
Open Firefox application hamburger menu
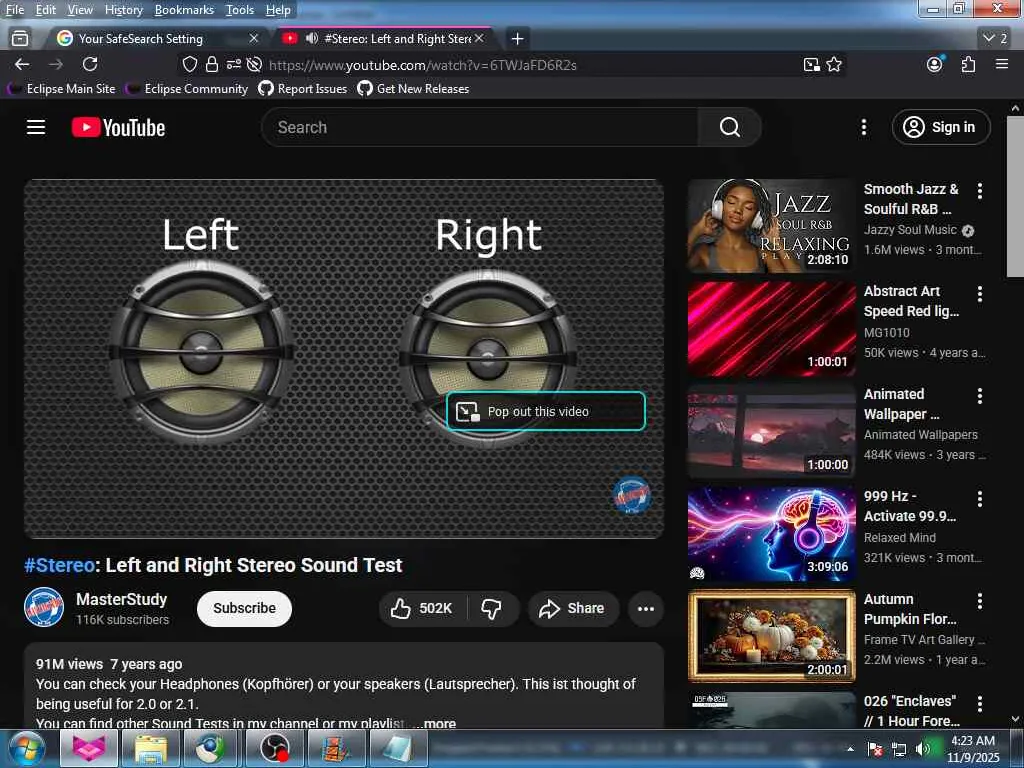click(x=1002, y=64)
